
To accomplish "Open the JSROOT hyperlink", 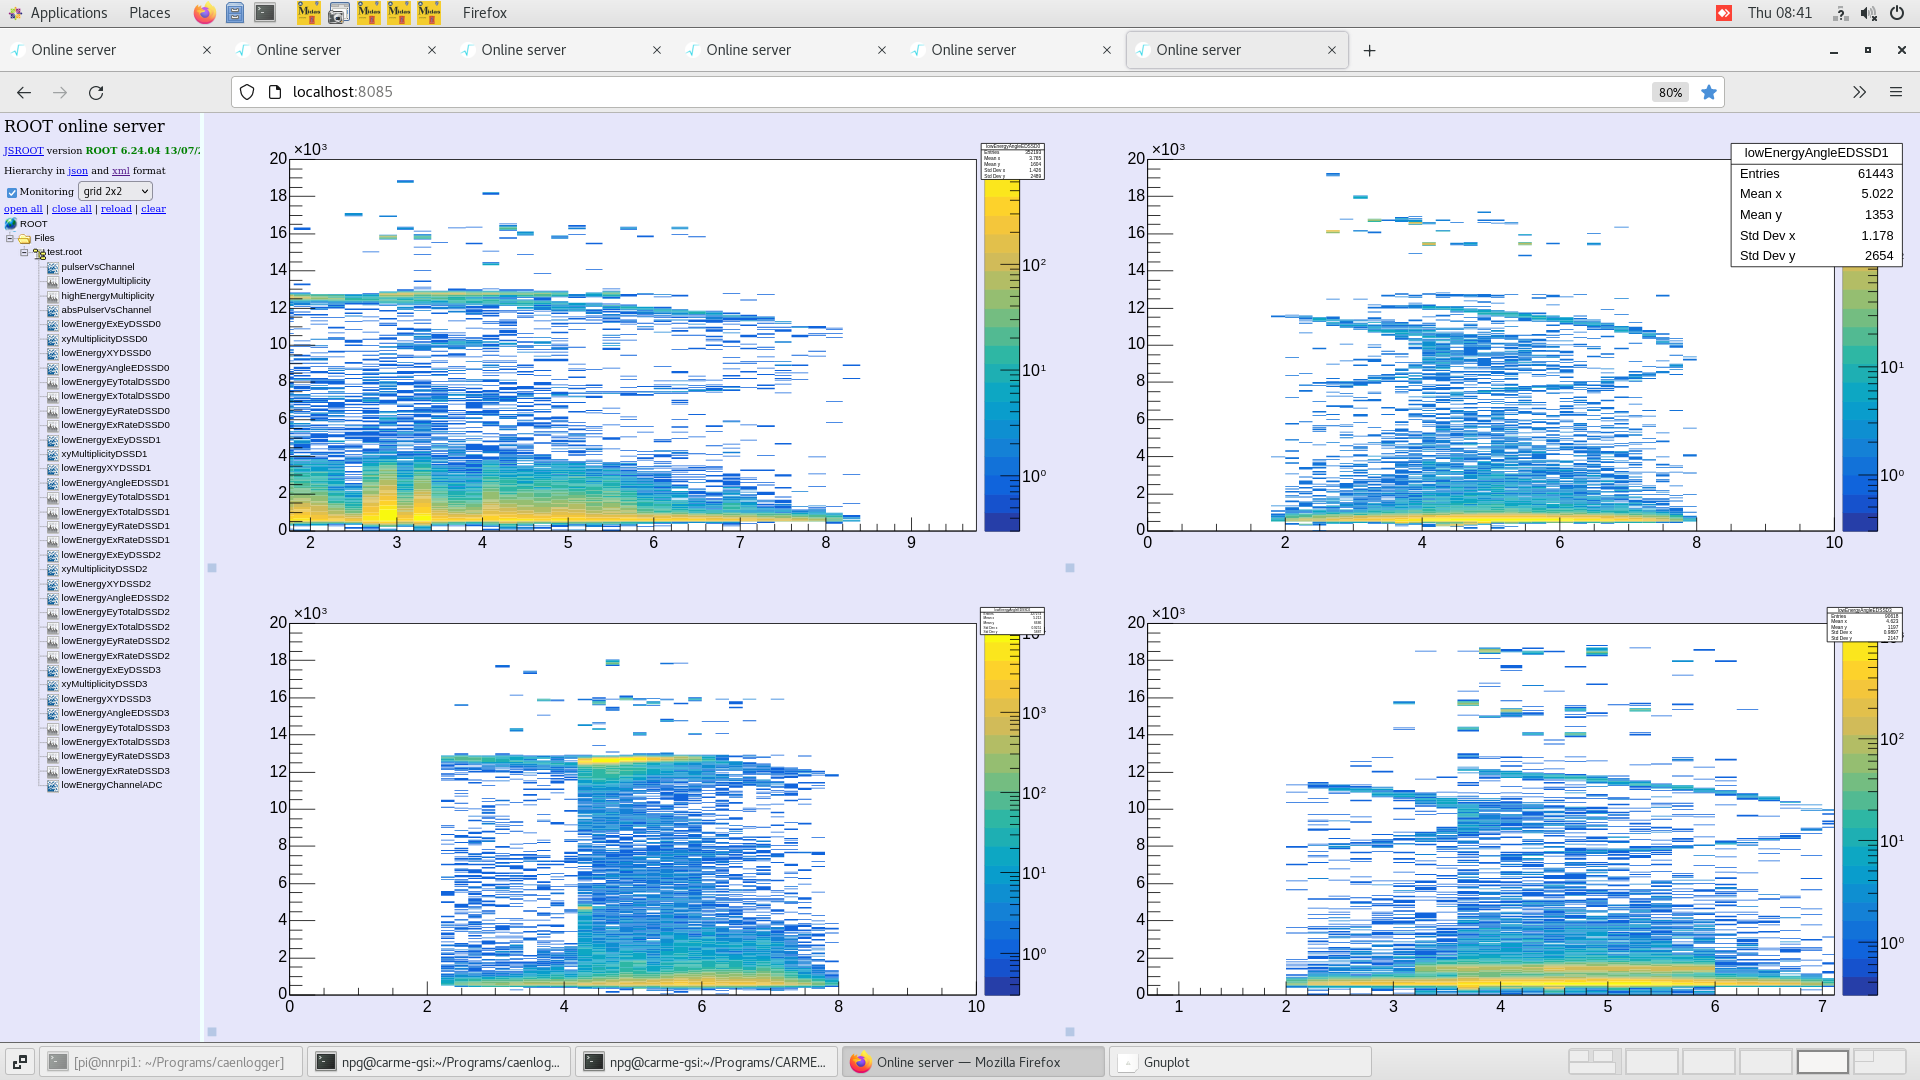I will tap(21, 150).
